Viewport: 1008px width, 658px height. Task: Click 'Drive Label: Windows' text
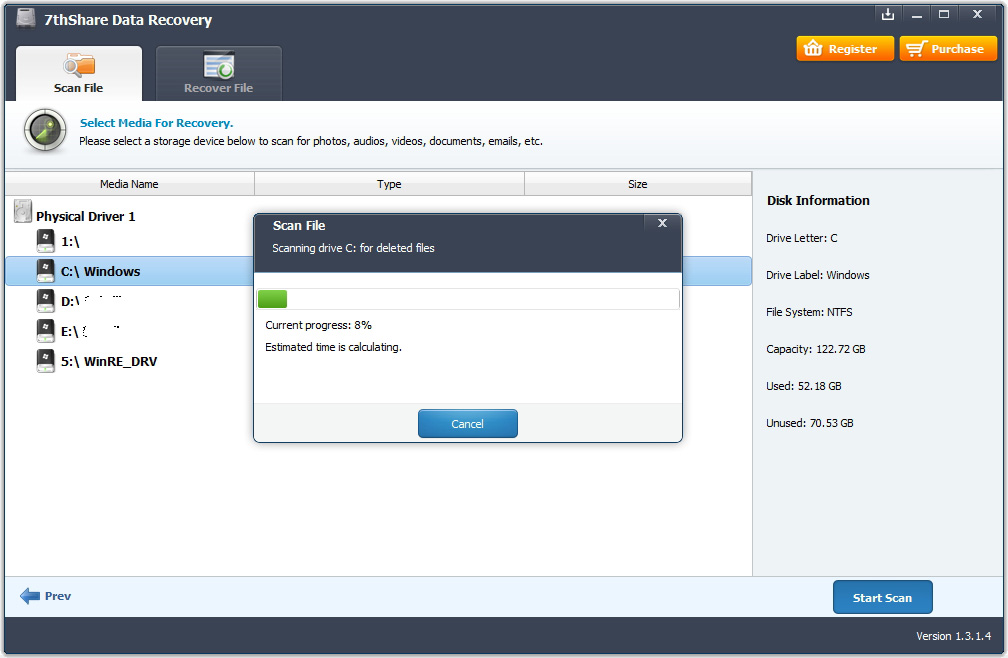coord(817,275)
